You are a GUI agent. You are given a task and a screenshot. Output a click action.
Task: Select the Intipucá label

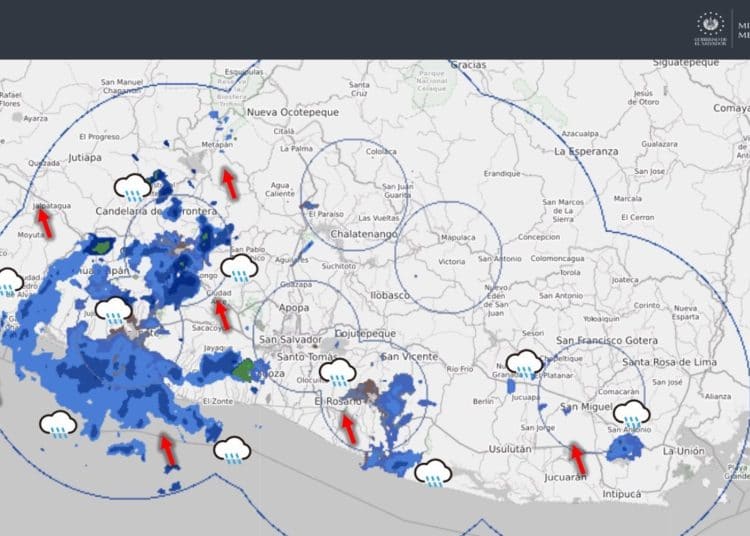[622, 494]
